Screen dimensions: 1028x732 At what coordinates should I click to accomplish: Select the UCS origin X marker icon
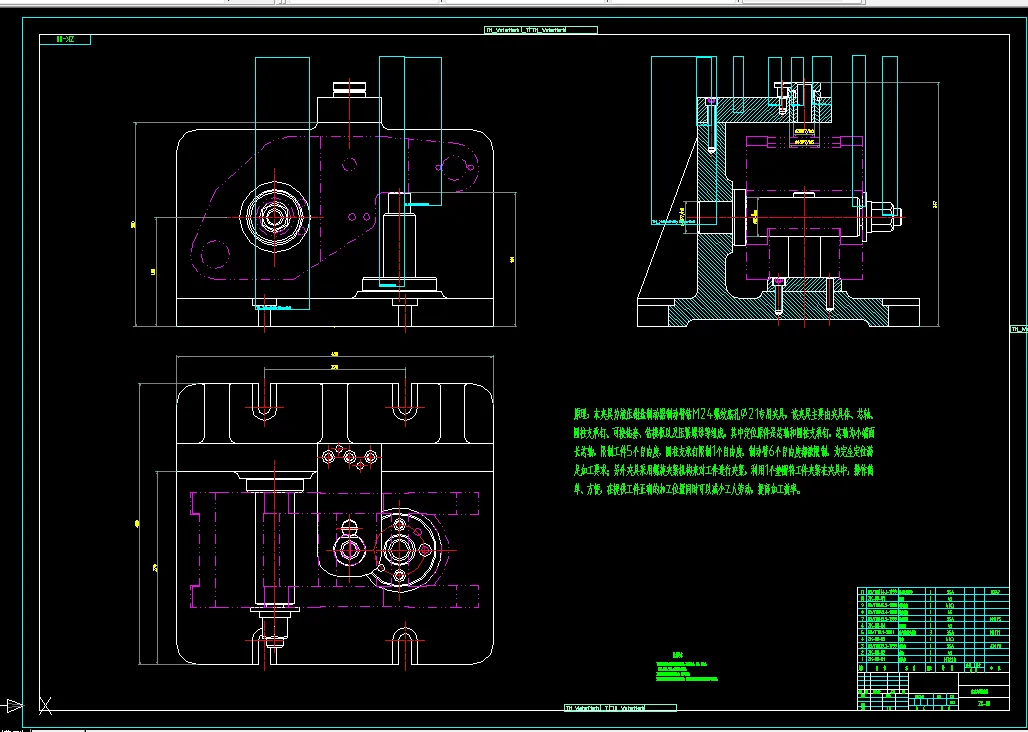pos(45,705)
